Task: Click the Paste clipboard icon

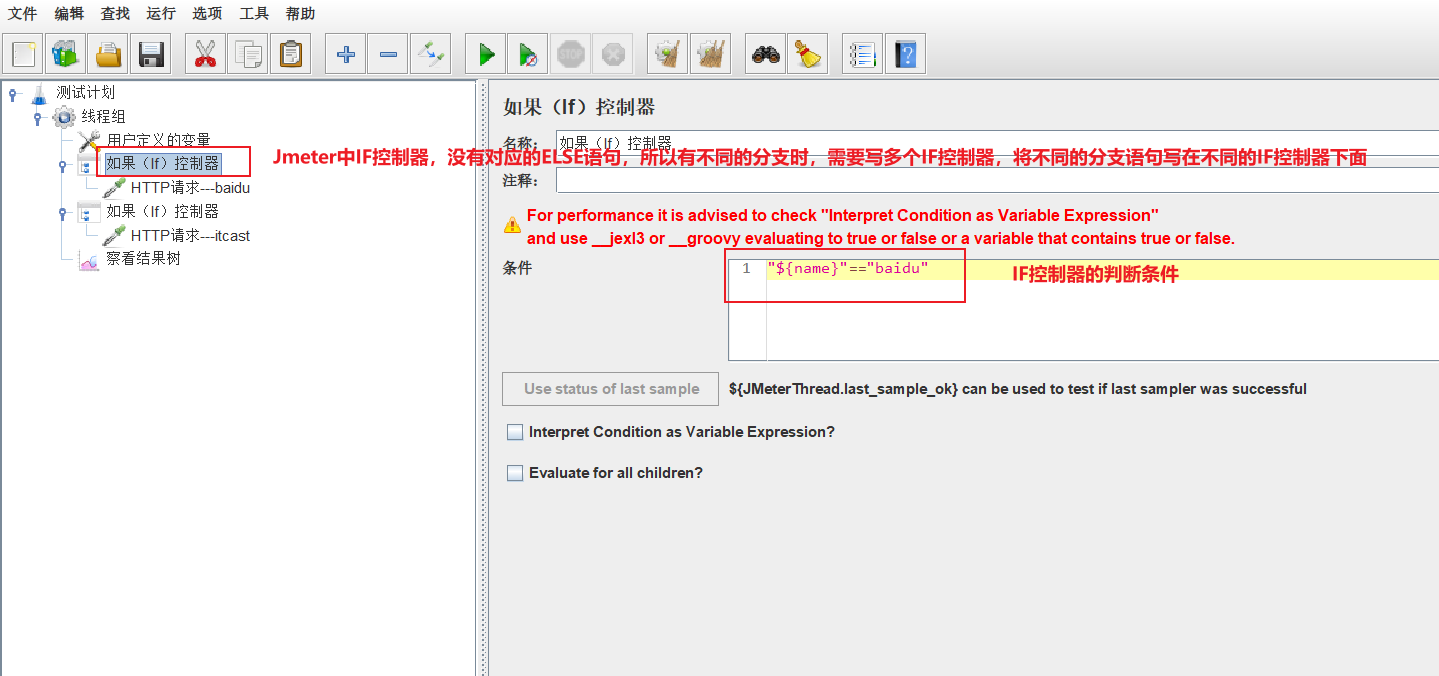Action: click(290, 54)
